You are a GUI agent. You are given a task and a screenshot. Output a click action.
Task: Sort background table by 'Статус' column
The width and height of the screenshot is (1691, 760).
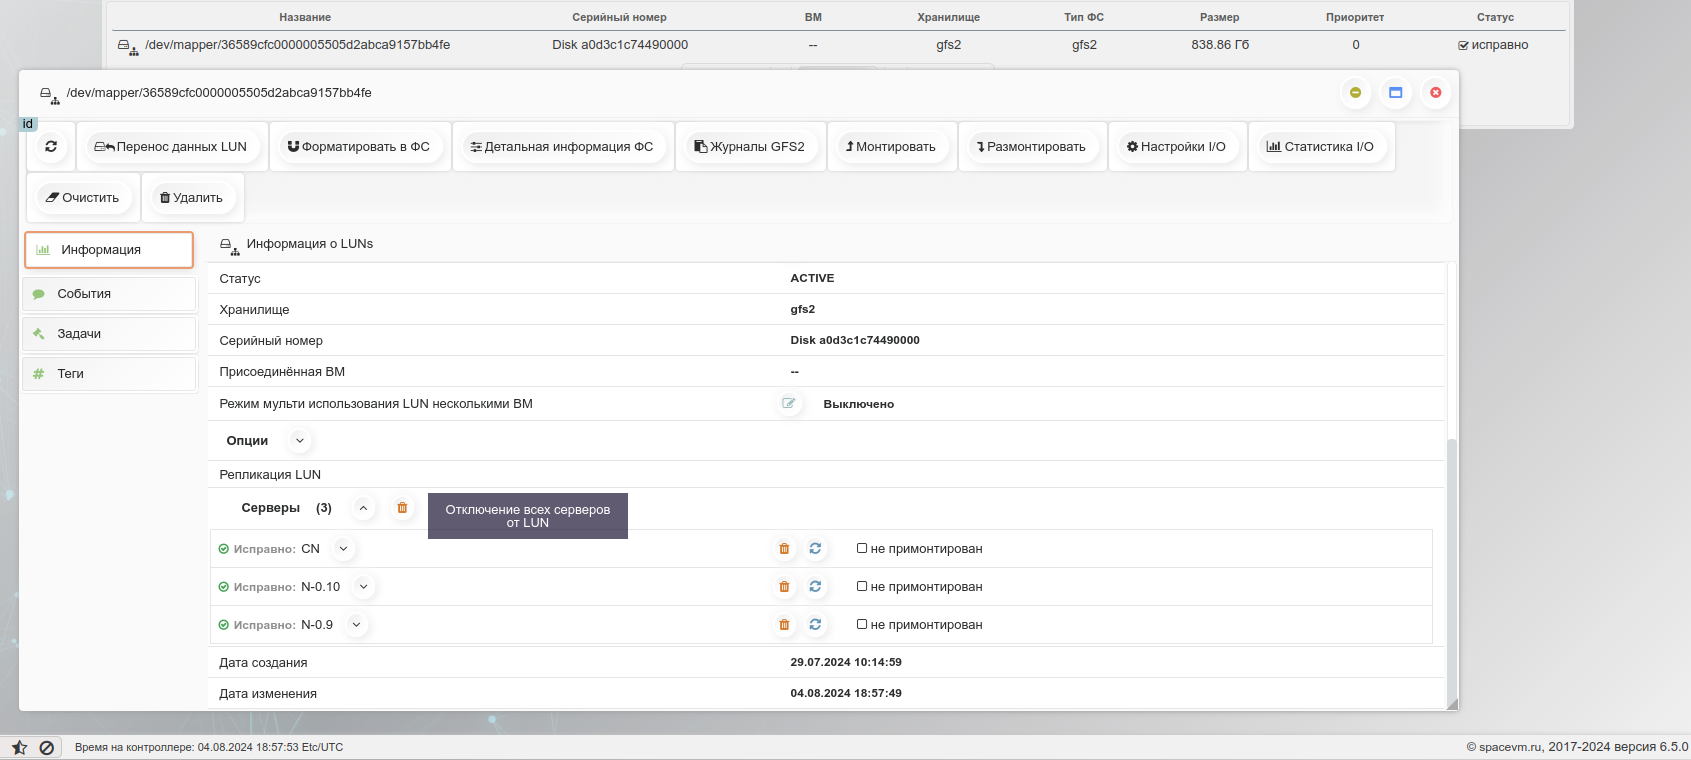pos(1495,17)
